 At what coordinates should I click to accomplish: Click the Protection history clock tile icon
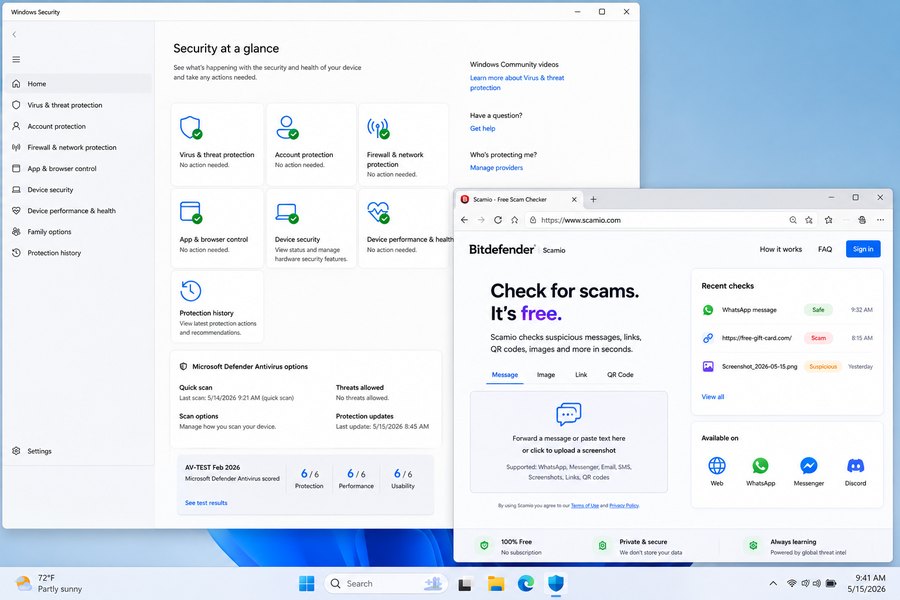(x=191, y=291)
